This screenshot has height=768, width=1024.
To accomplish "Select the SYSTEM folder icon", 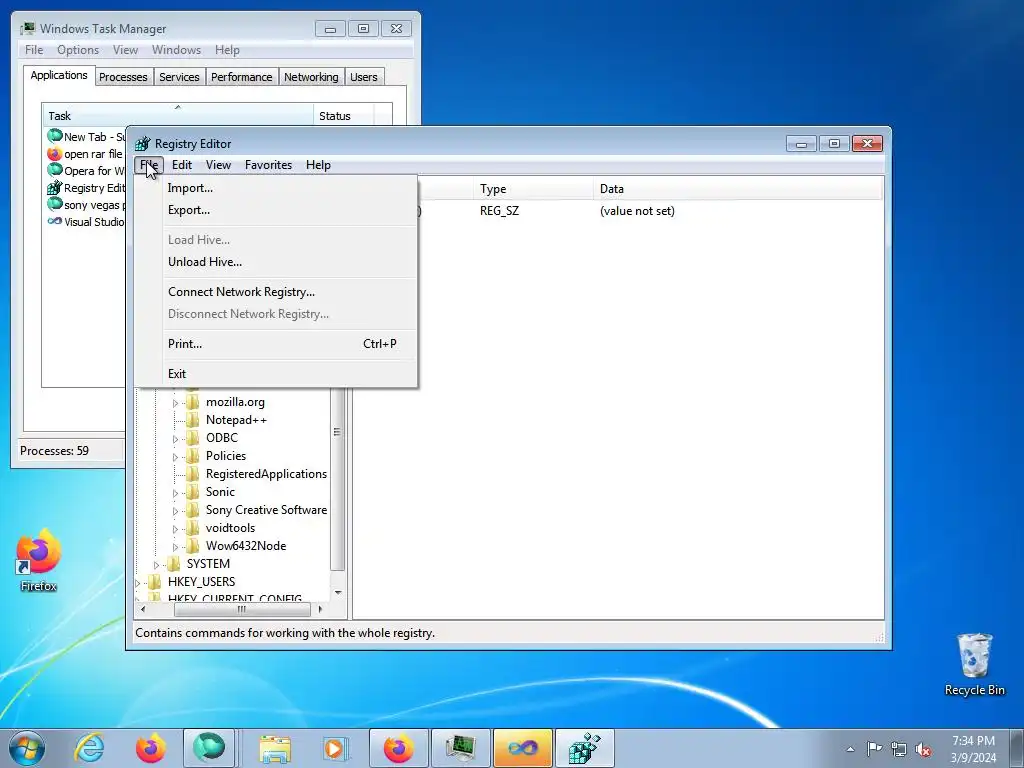I will point(174,564).
